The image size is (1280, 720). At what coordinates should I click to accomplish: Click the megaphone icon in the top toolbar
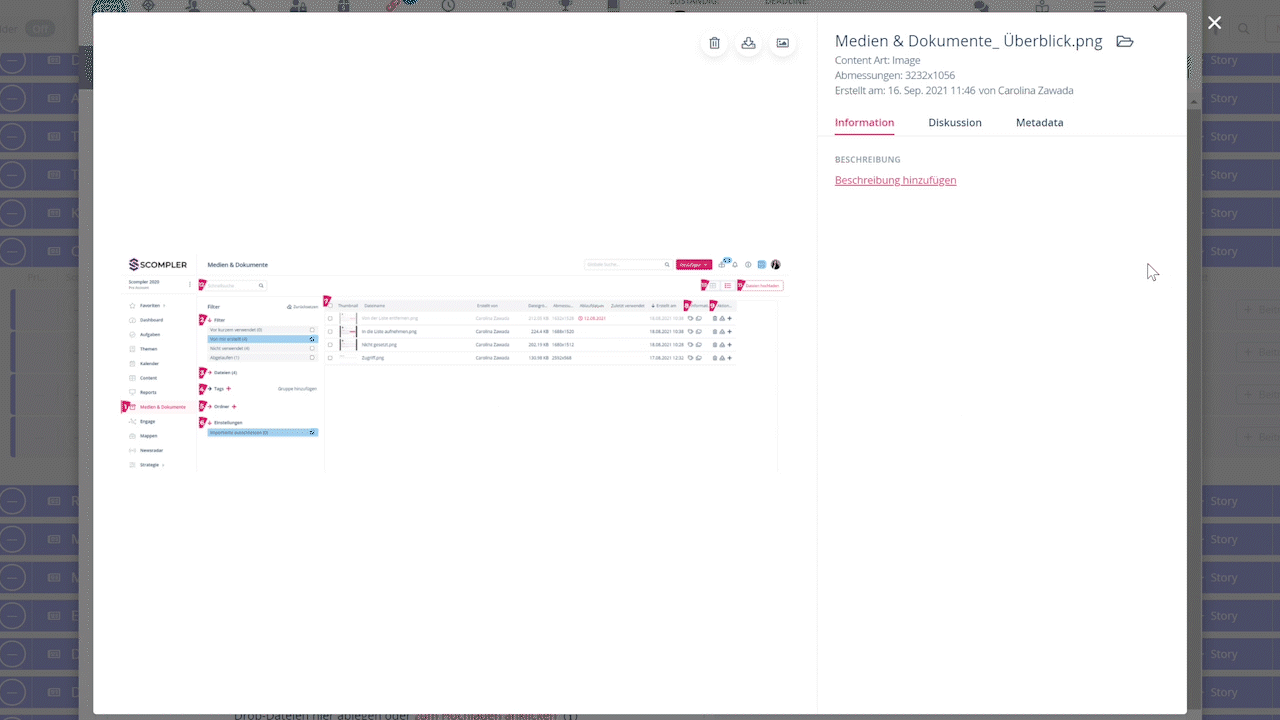509,6
